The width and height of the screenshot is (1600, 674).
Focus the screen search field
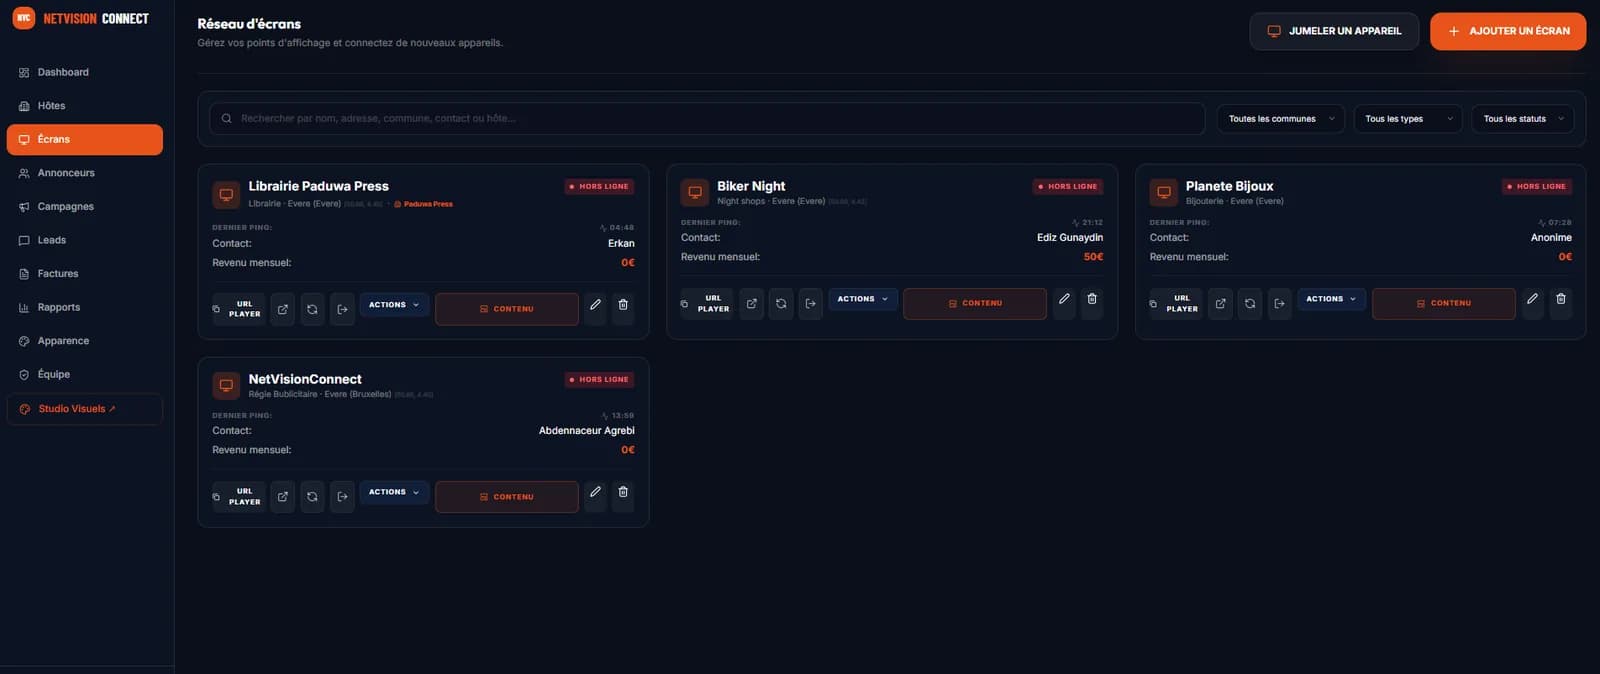pos(707,119)
